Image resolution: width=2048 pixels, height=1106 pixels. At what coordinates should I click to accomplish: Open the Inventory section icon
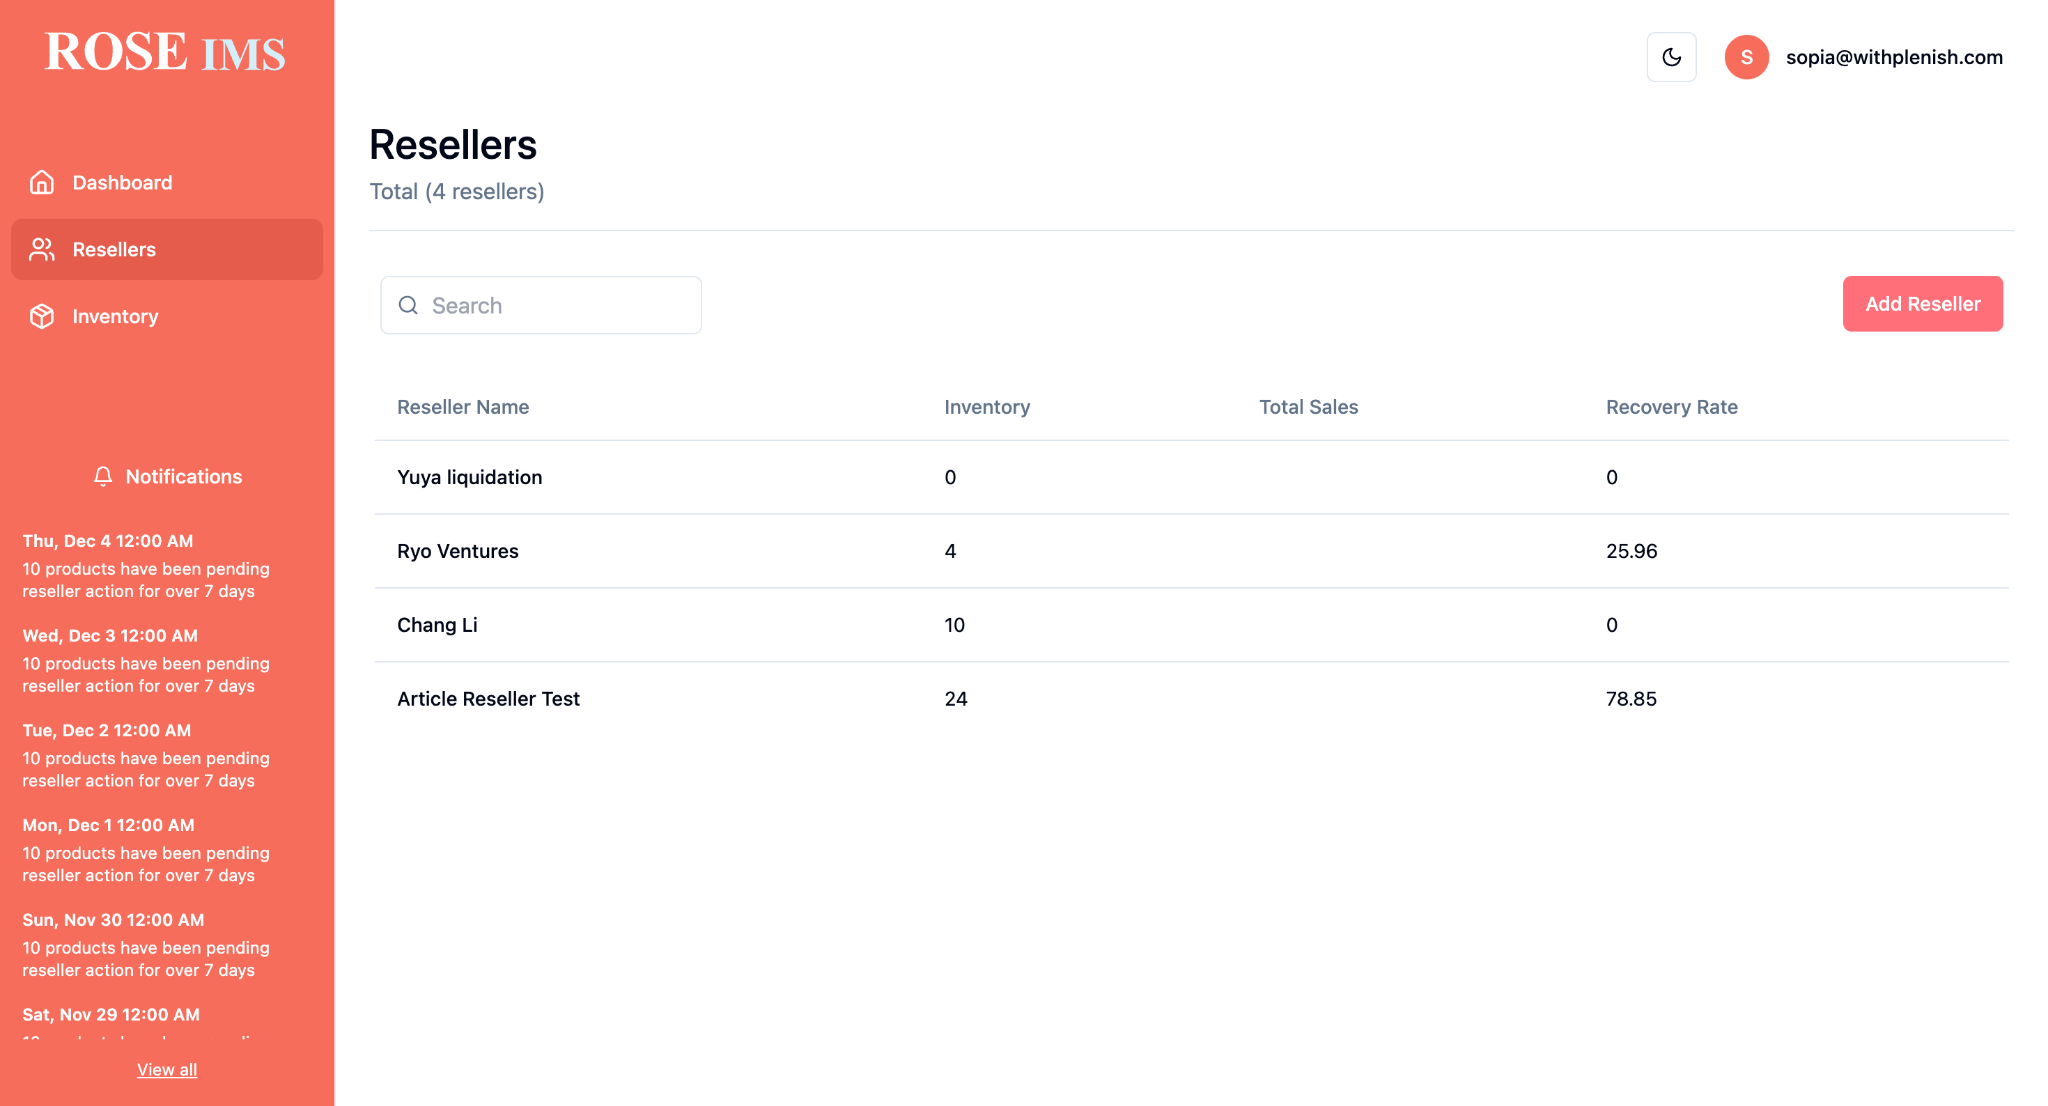[41, 316]
